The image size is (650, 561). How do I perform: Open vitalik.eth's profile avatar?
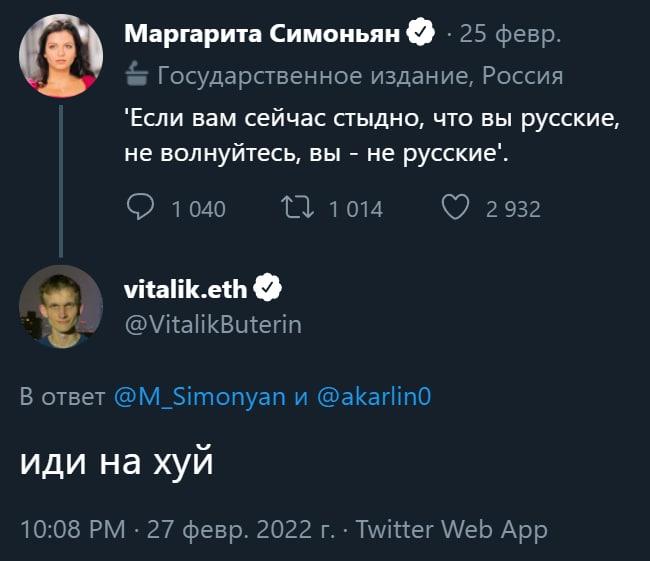tap(61, 306)
